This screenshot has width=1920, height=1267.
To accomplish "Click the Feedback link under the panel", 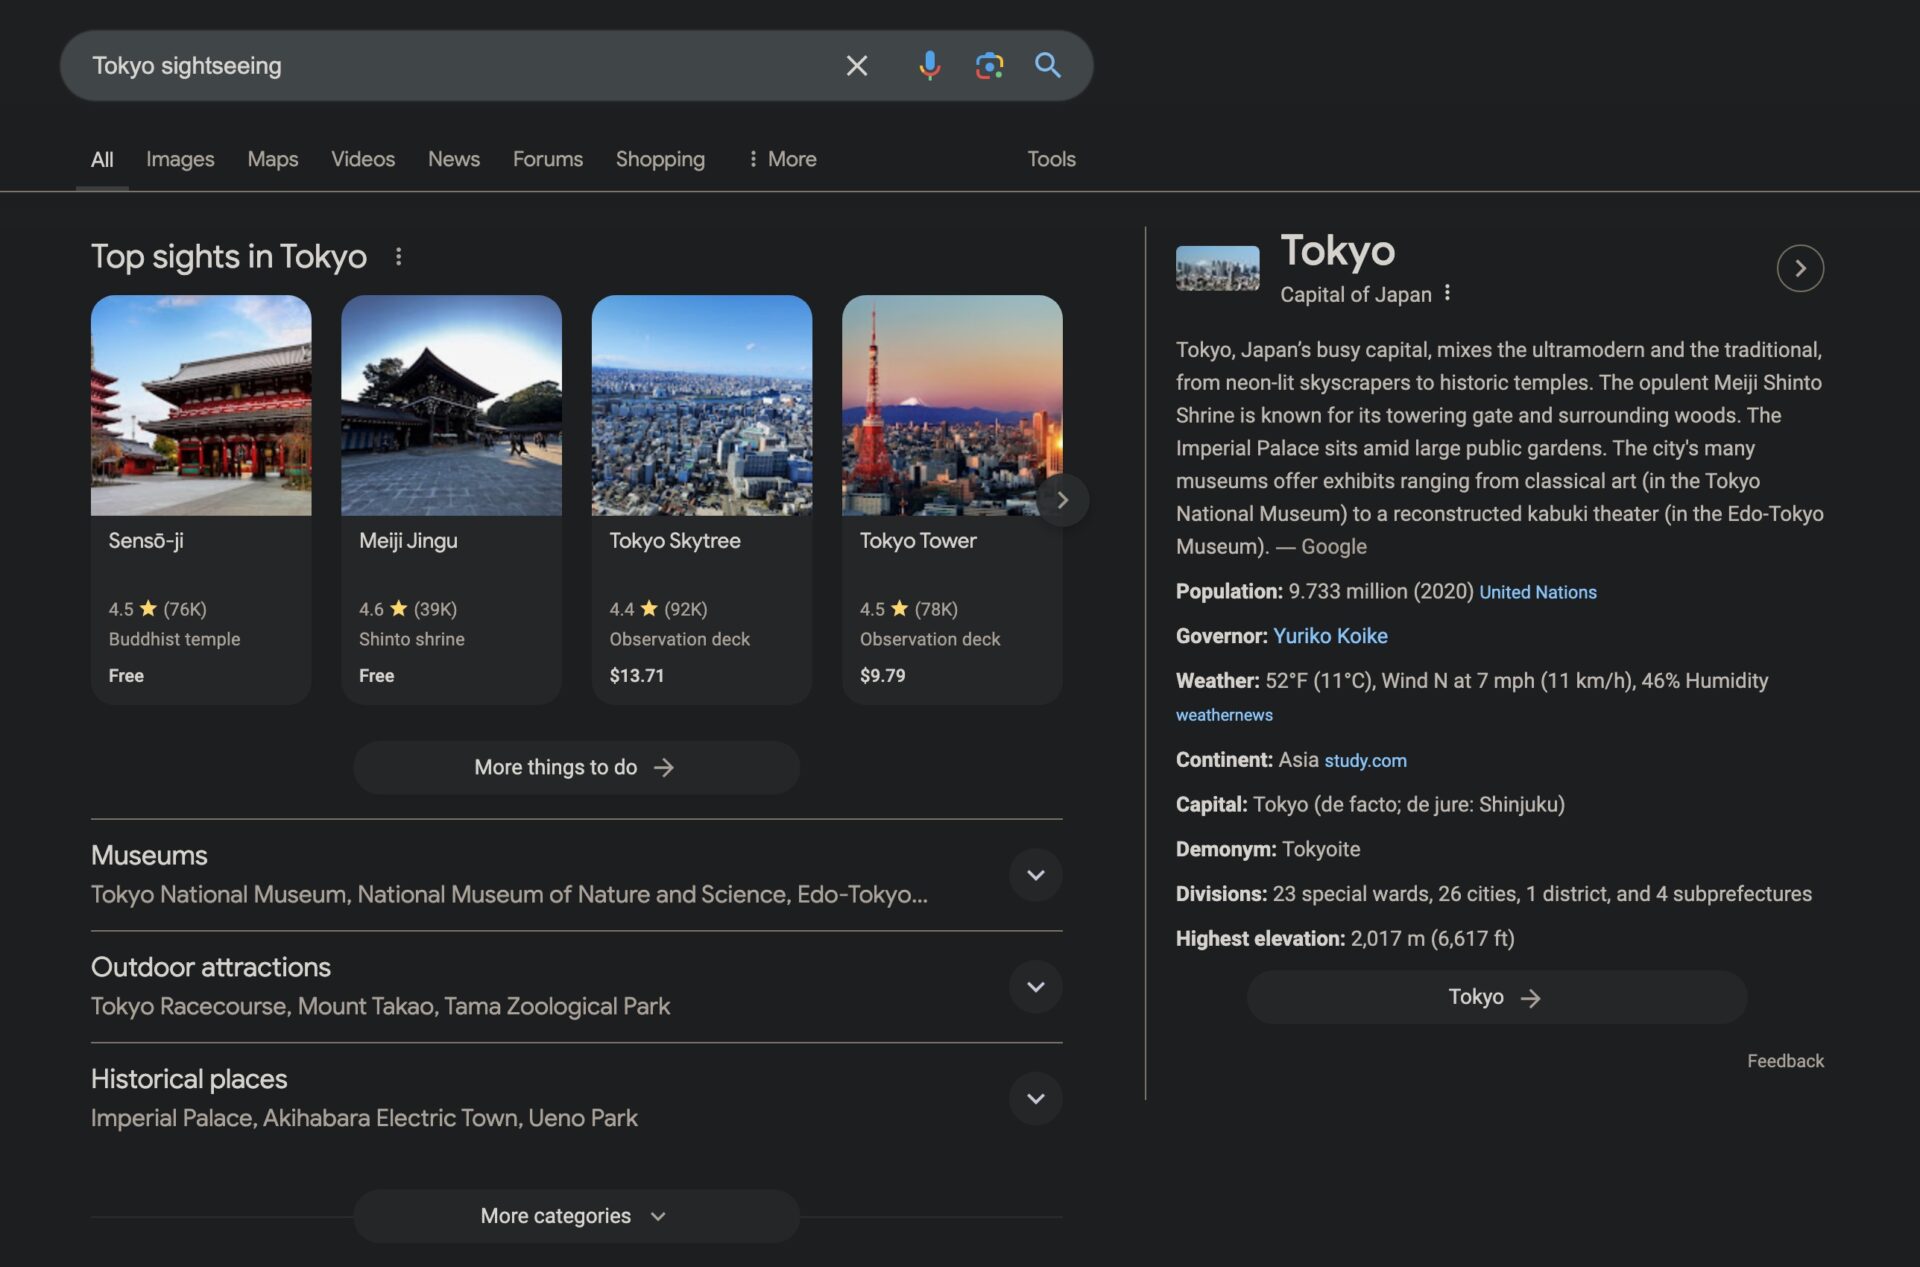I will (1785, 1061).
